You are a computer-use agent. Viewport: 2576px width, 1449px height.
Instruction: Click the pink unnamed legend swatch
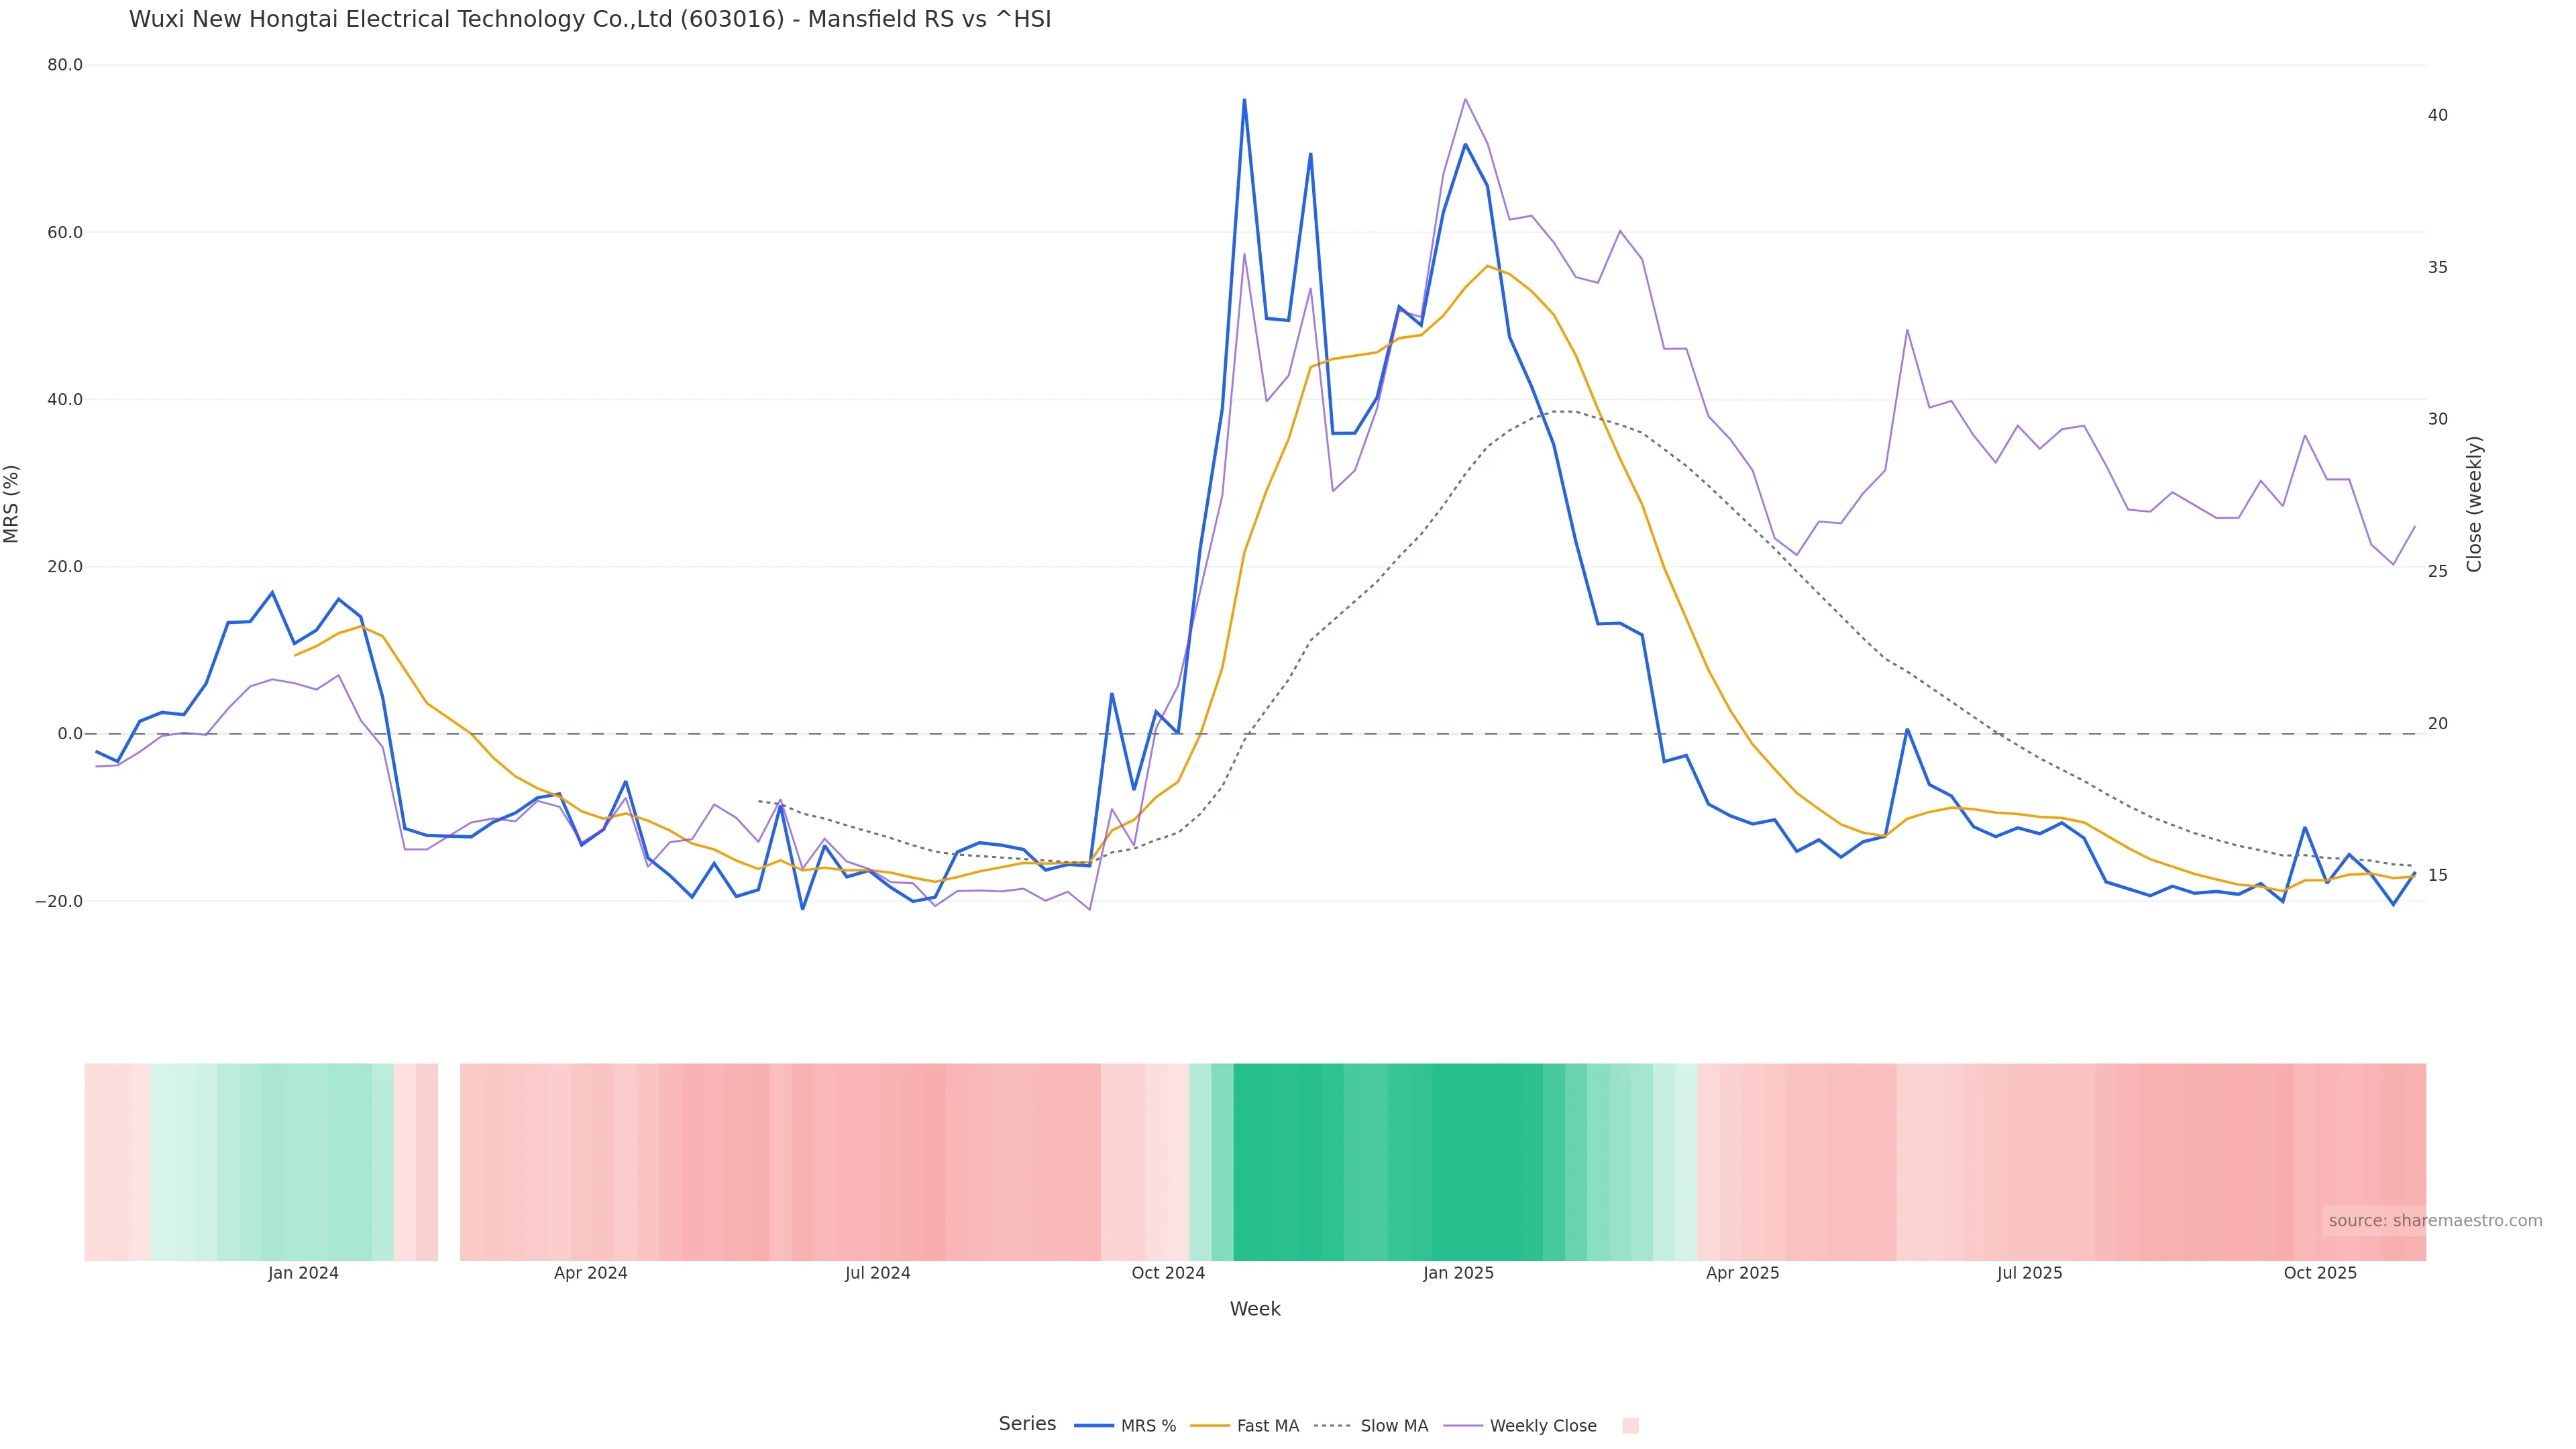[1630, 1426]
